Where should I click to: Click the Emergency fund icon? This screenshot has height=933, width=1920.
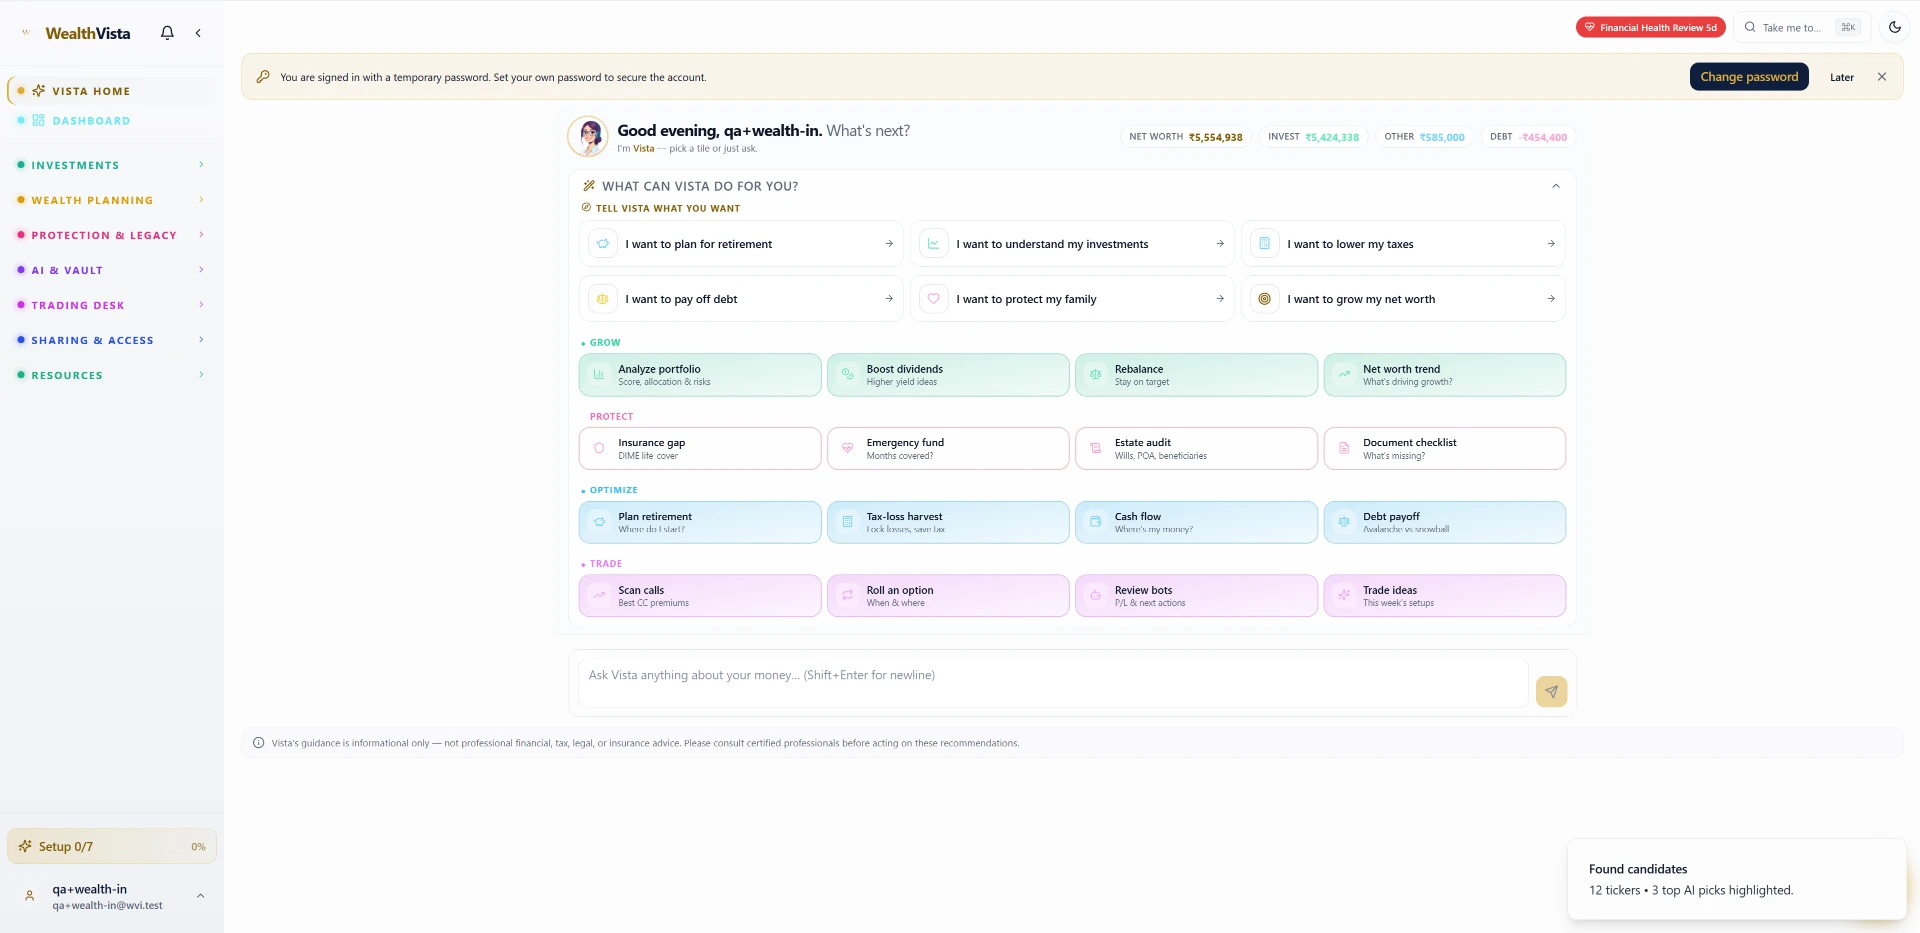pyautogui.click(x=847, y=448)
